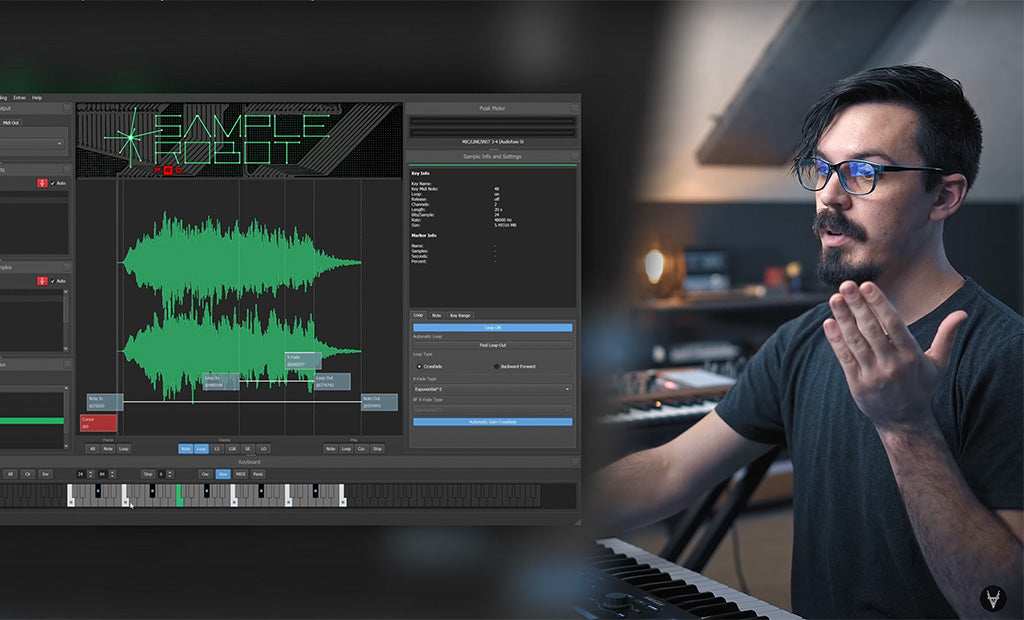Viewport: 1024px width, 620px height.
Task: Click the Find Loop-Out button
Action: click(492, 345)
